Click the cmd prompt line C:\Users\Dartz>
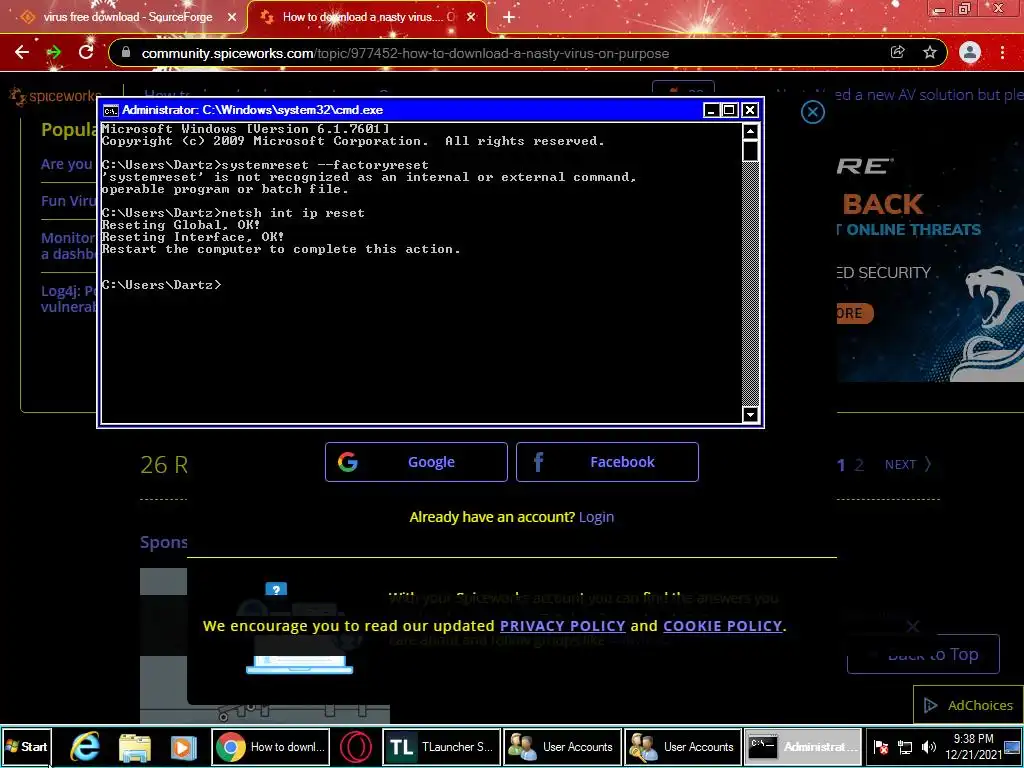 pos(162,285)
